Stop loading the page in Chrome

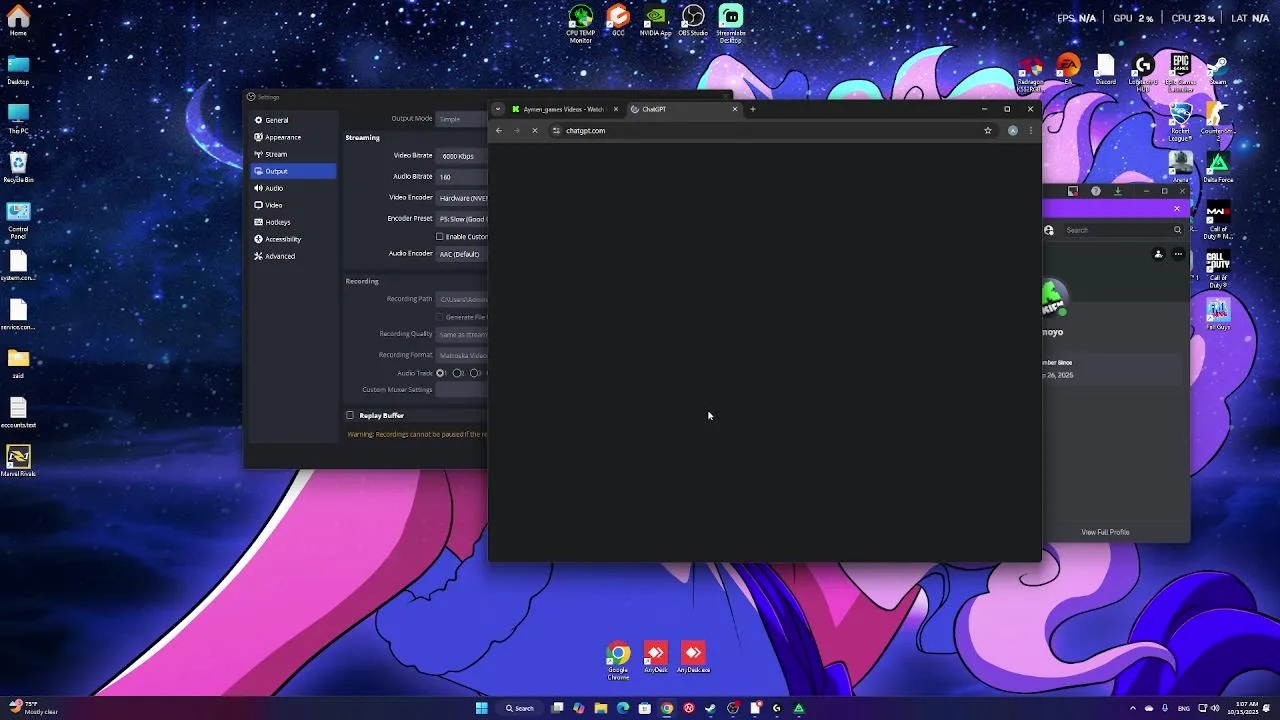535,130
